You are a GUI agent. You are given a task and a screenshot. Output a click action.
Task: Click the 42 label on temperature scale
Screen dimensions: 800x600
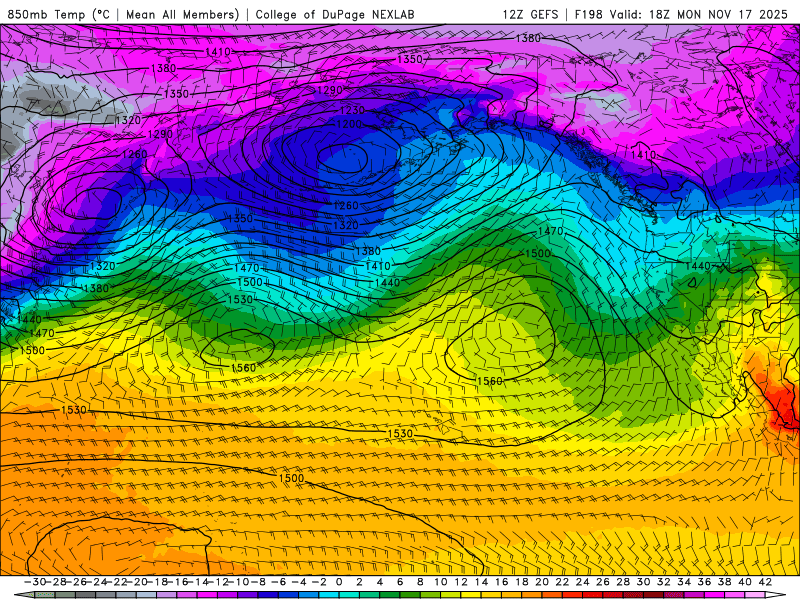coord(765,582)
